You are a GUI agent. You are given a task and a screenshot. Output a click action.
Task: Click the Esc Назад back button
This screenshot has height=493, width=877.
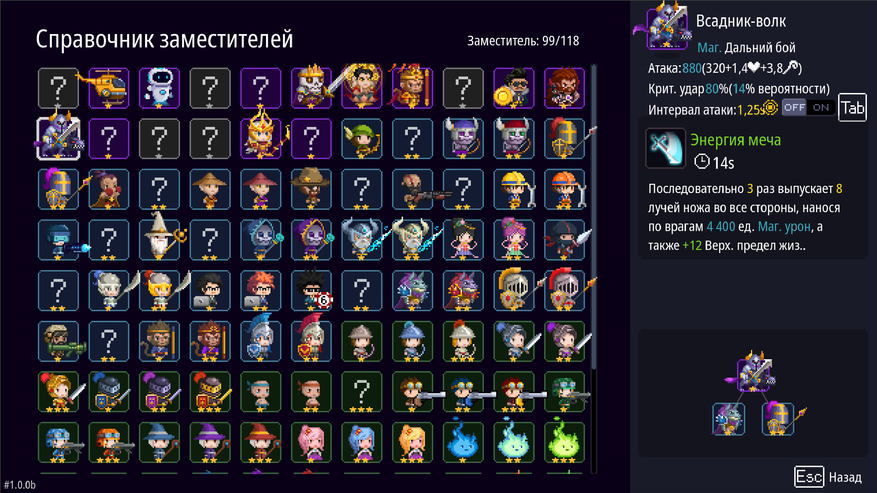828,477
